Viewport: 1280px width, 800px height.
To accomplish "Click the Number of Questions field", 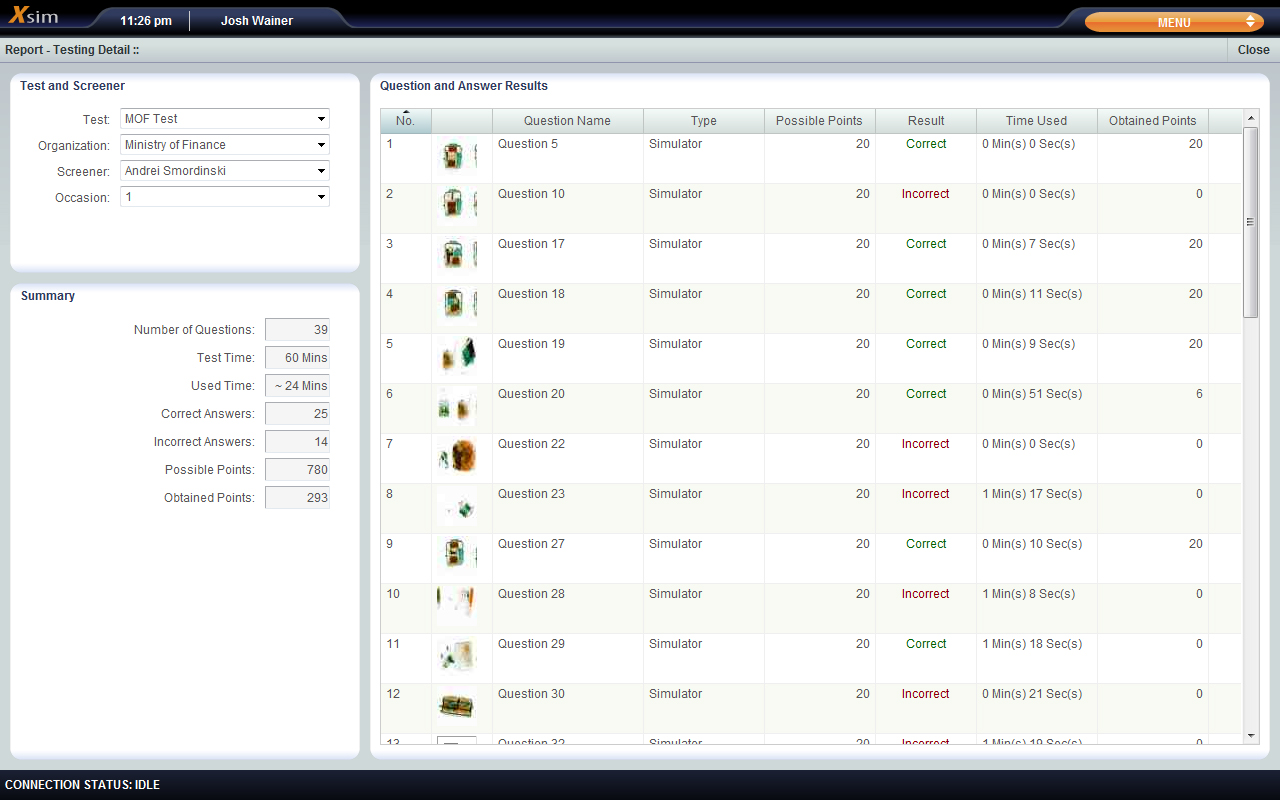I will 297,330.
